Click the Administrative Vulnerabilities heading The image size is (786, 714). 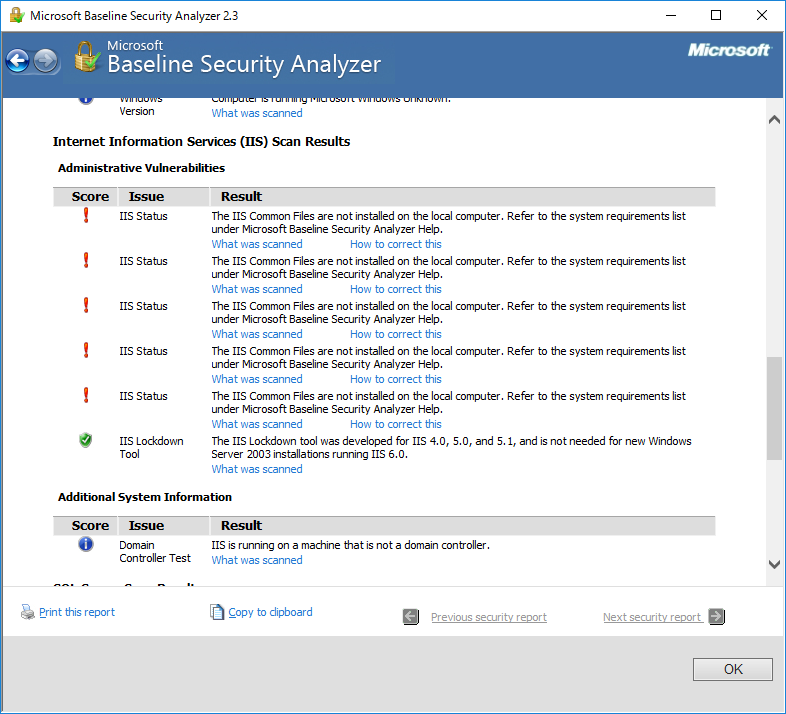coord(141,168)
